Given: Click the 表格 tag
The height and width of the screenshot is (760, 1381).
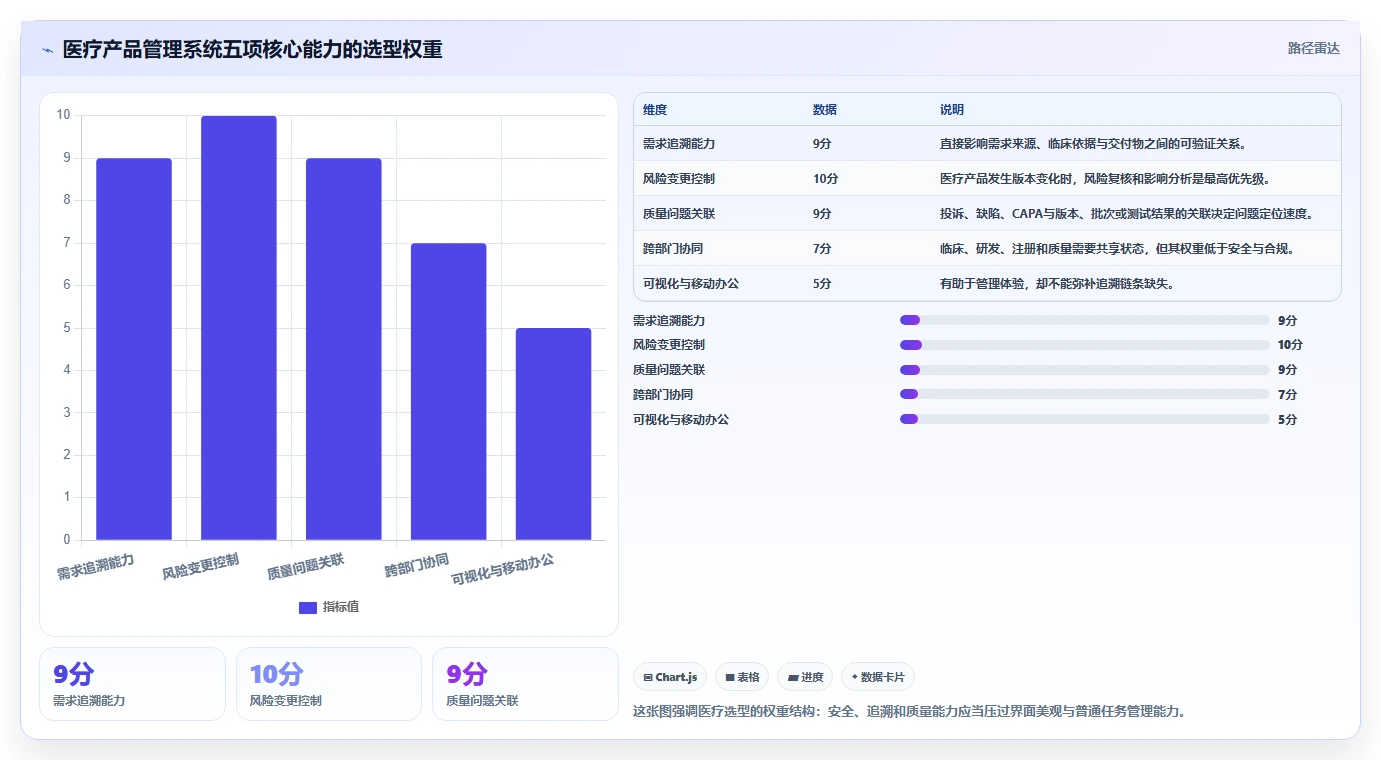Looking at the screenshot, I should (x=742, y=677).
